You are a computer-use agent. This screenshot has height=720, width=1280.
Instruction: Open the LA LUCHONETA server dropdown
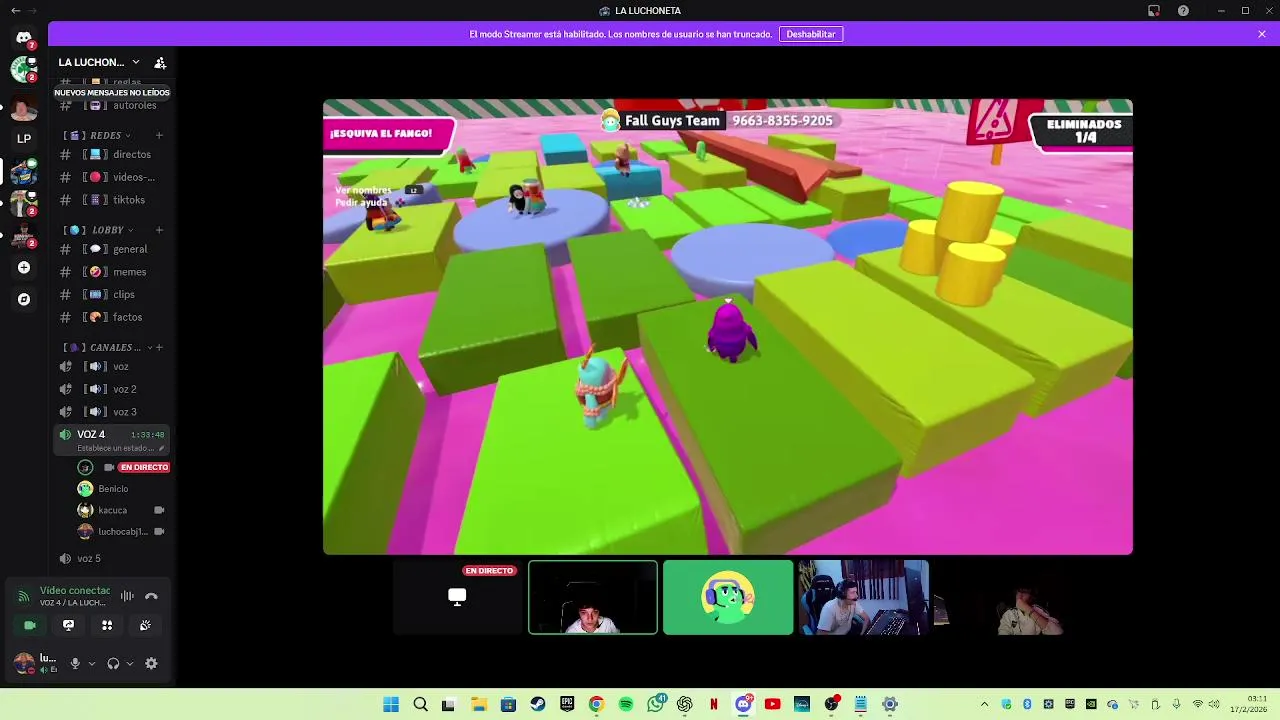(x=98, y=62)
